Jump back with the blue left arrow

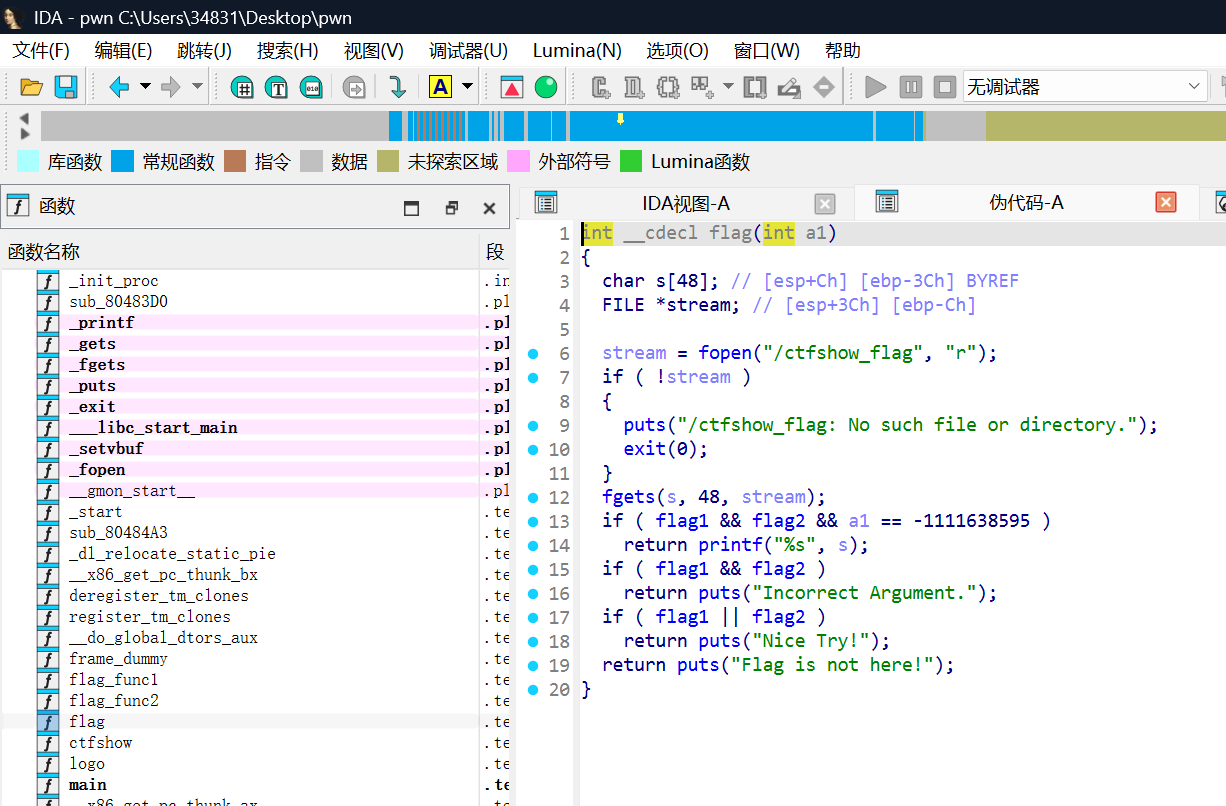pos(119,87)
